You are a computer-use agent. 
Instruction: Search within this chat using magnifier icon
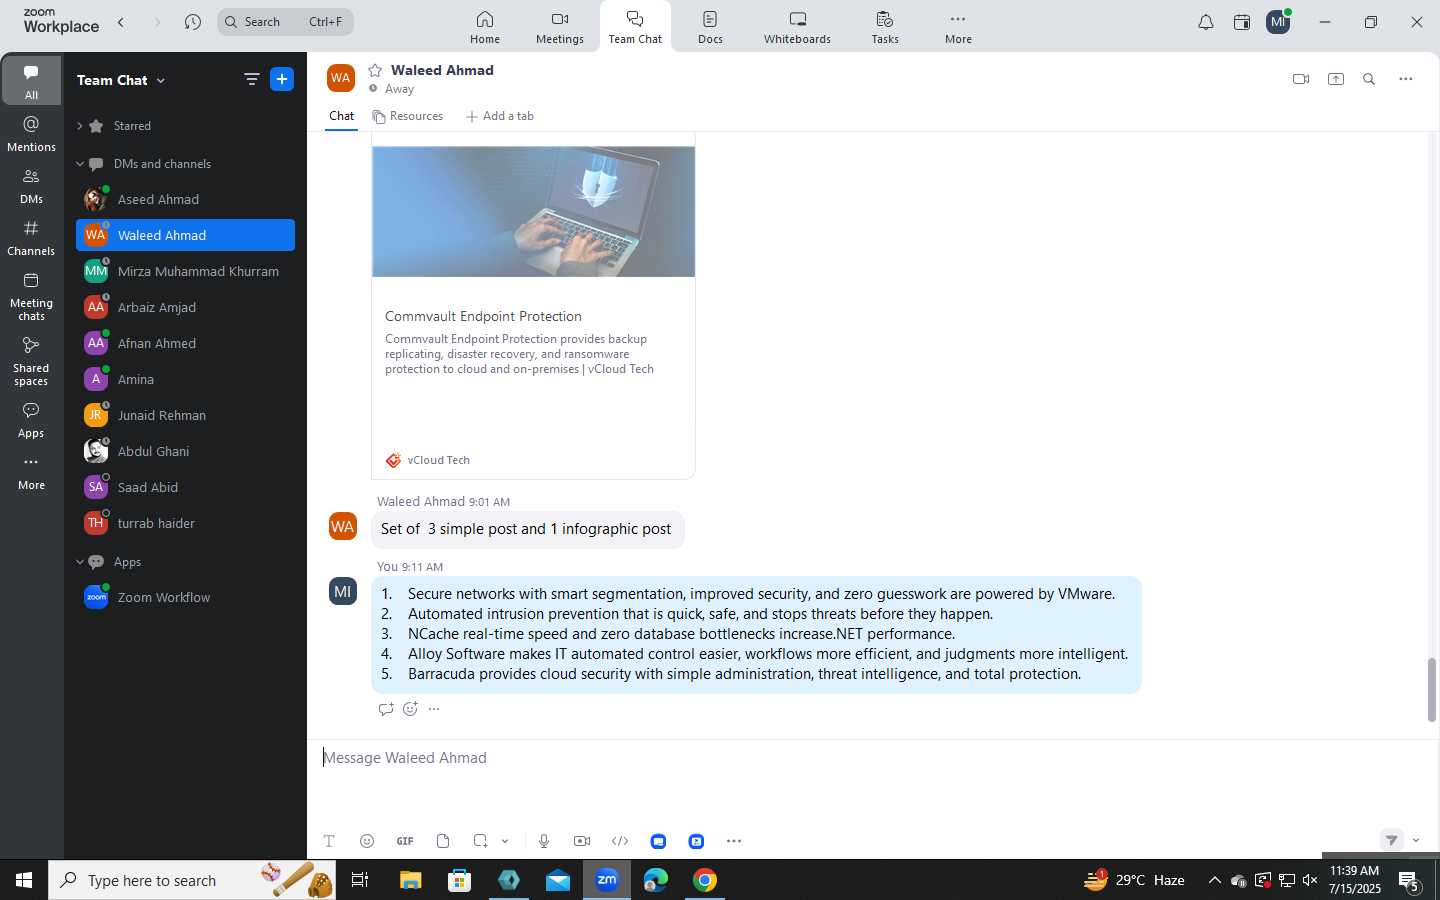pos(1369,79)
